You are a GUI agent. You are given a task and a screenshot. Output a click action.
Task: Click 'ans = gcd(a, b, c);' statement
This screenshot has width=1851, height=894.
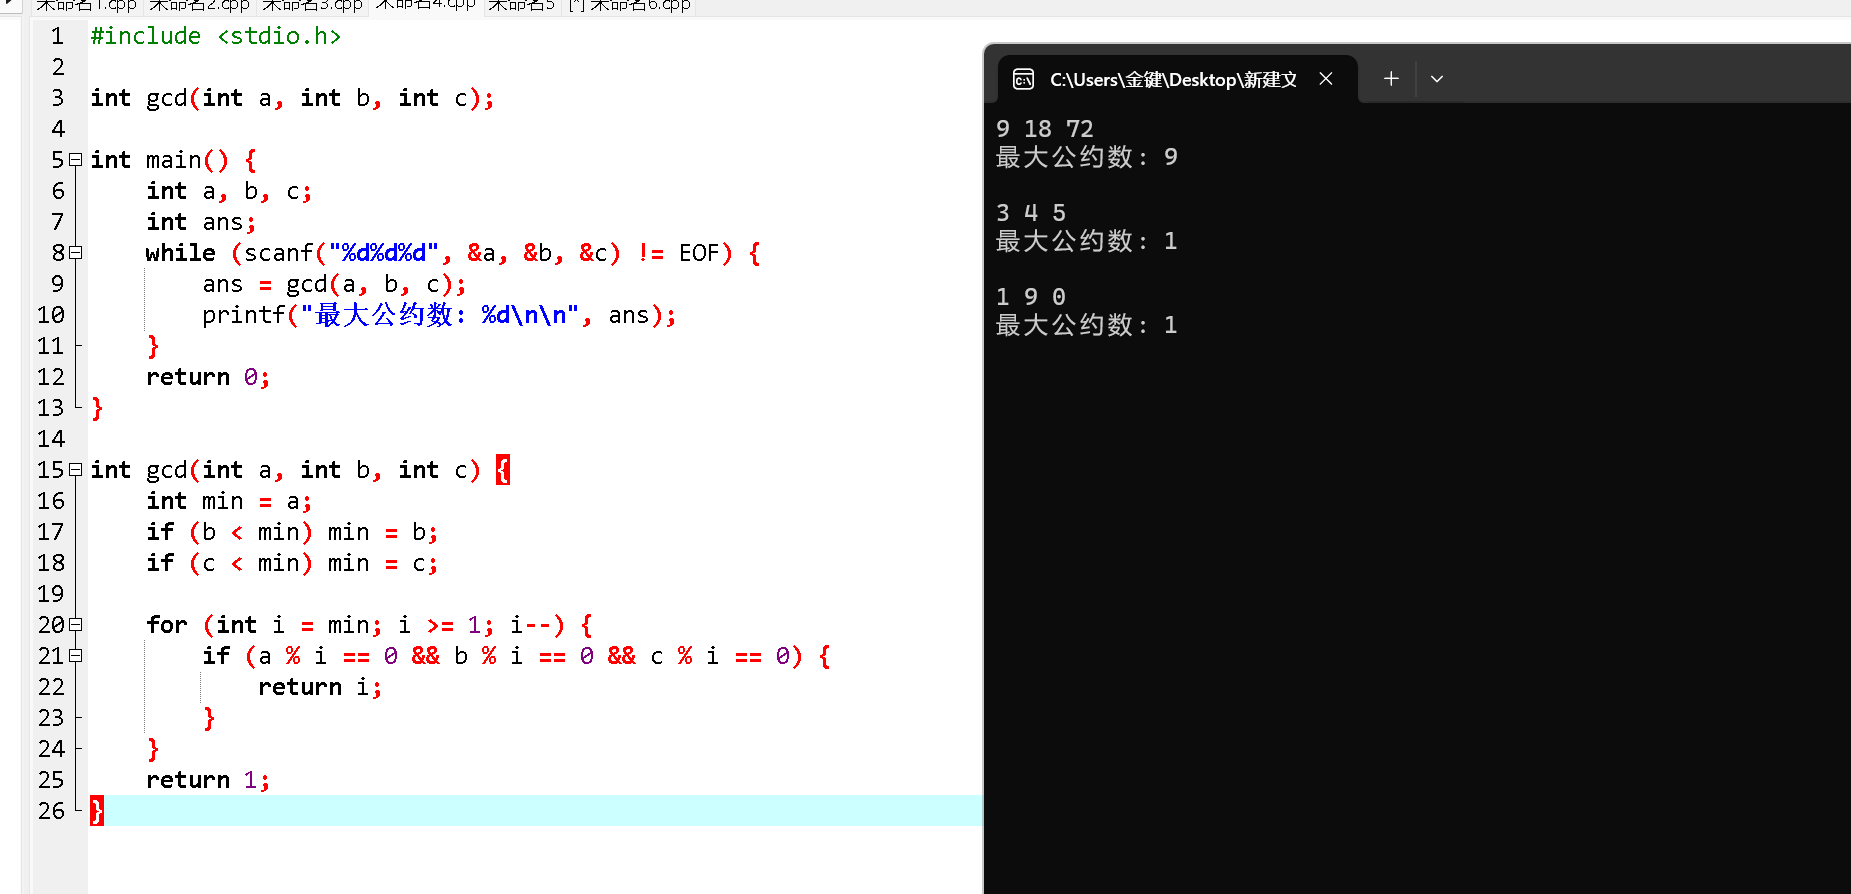334,284
